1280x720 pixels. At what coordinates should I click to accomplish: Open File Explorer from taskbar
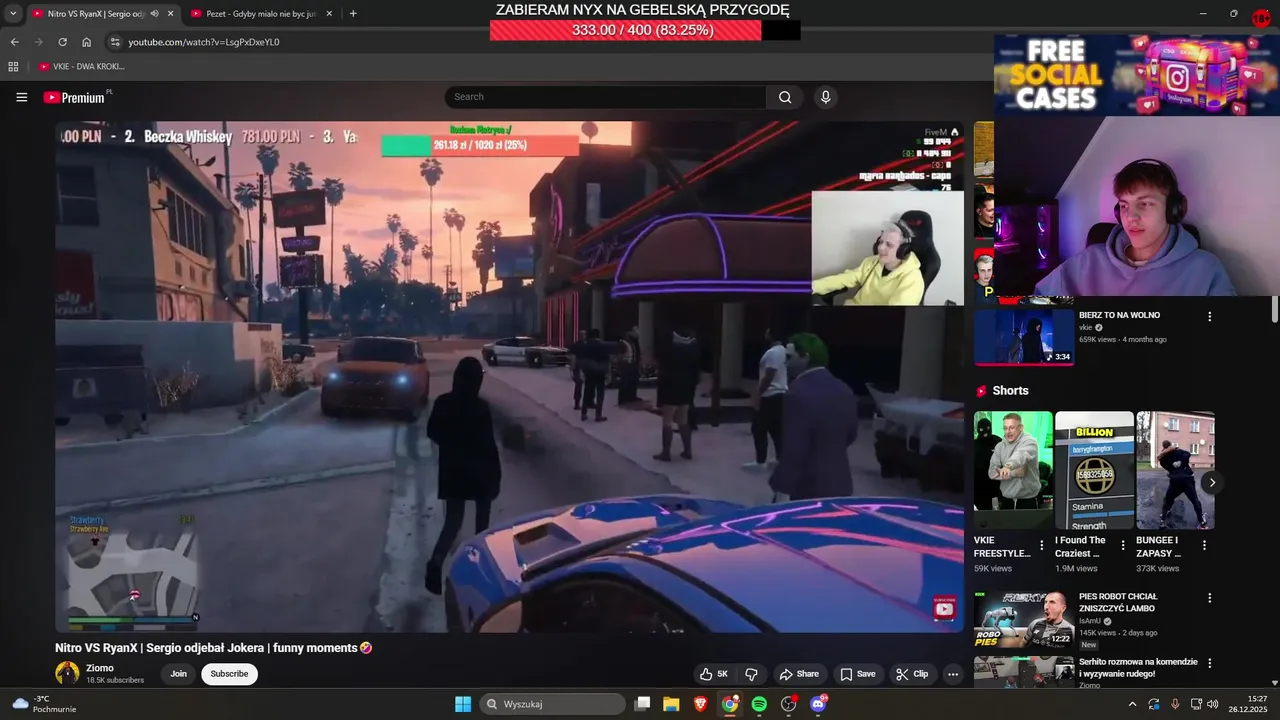pyautogui.click(x=671, y=704)
